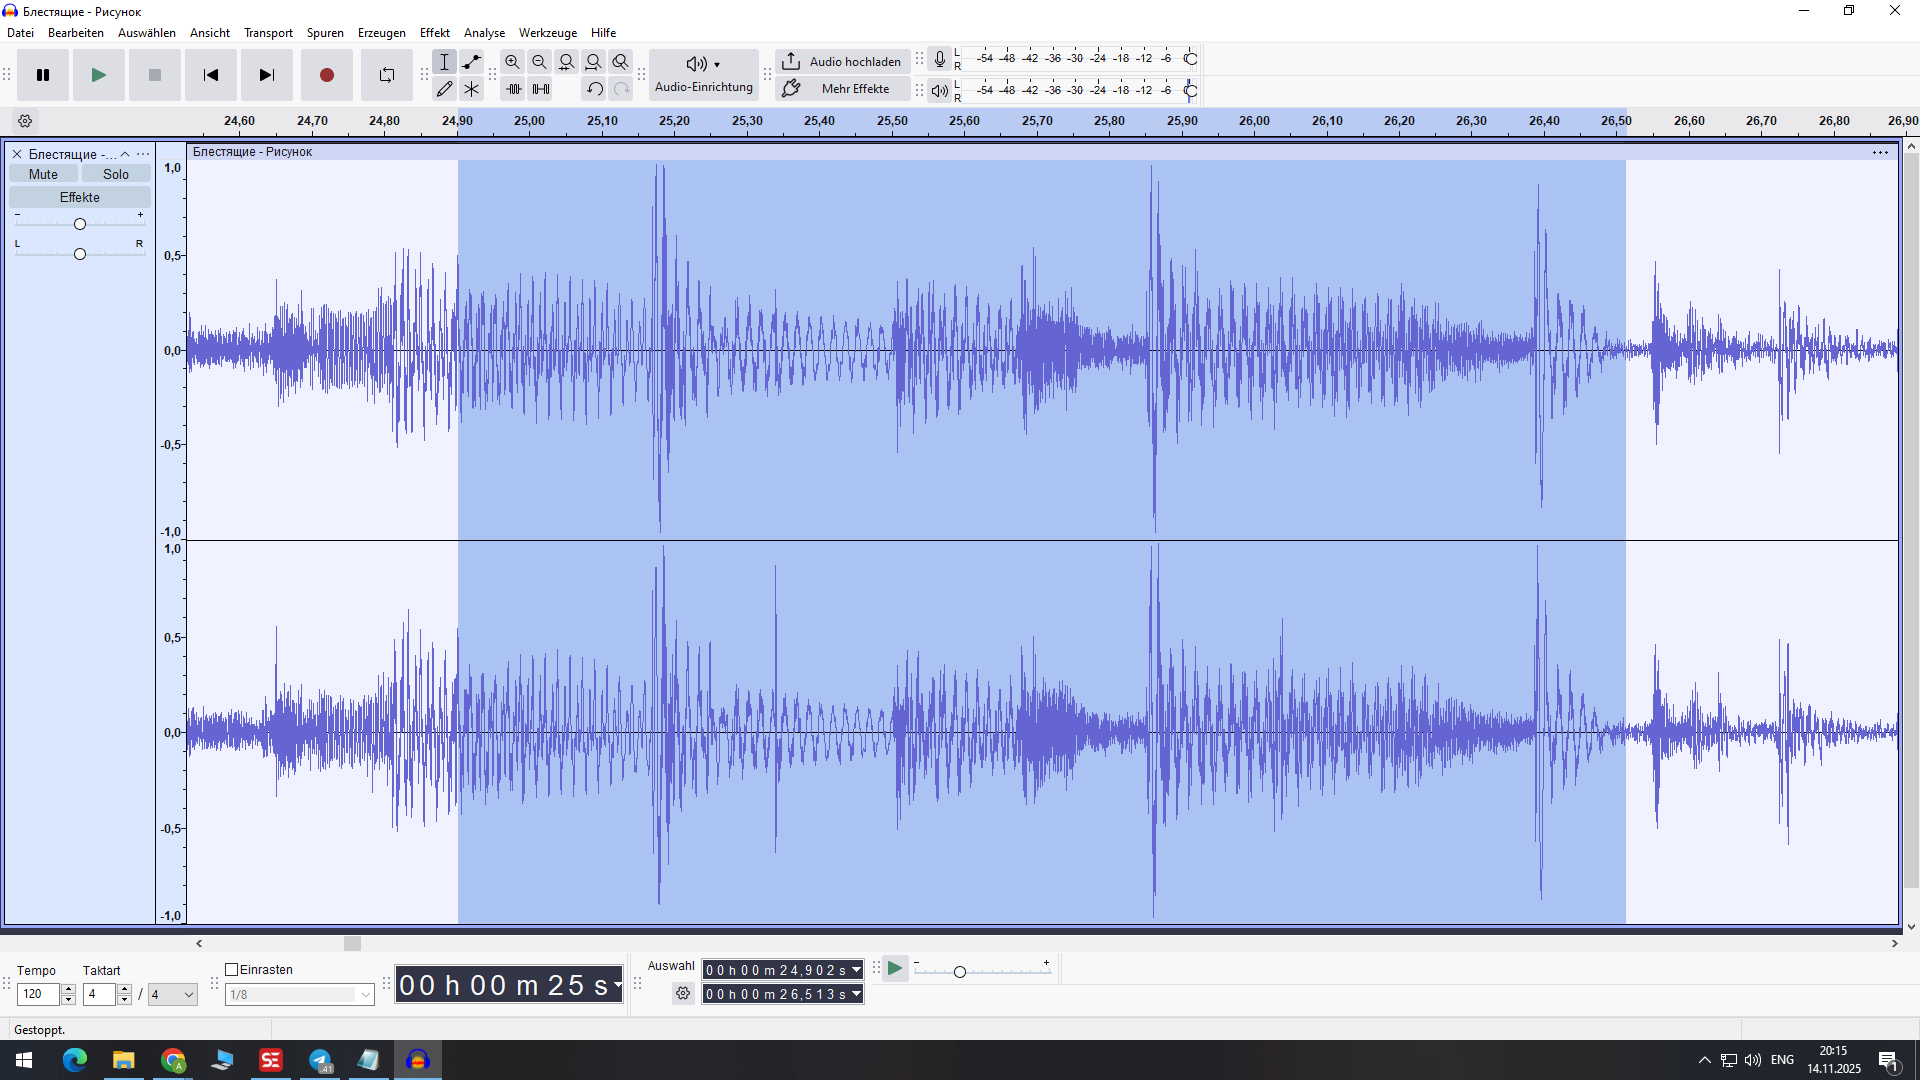Skip to the end of the project

pos(267,75)
